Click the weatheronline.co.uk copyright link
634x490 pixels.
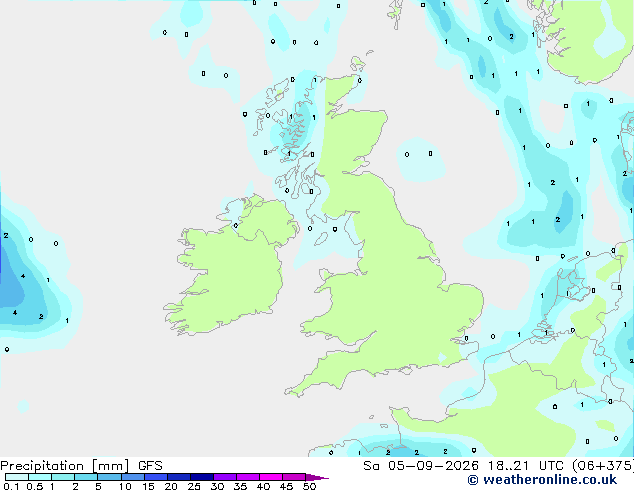click(x=542, y=480)
